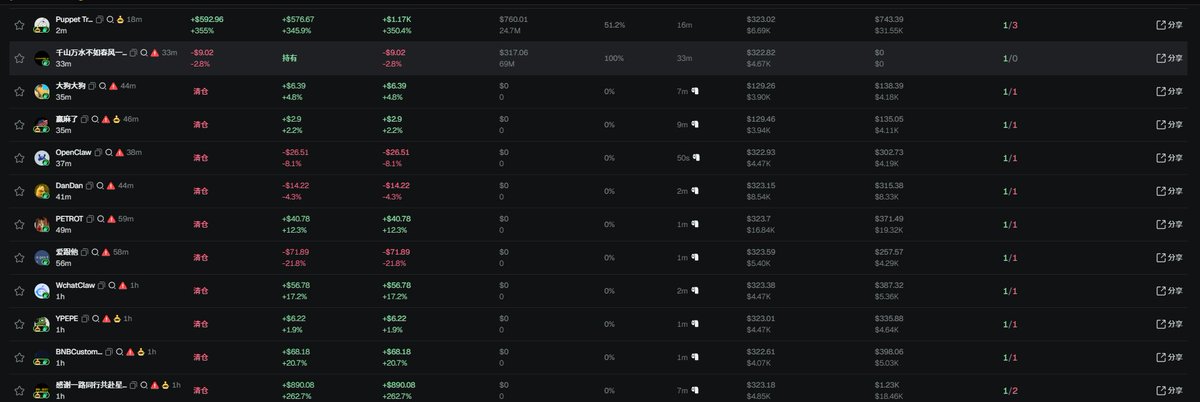Viewport: 1200px width, 402px height.
Task: Click the YPEPE frog avatar thumbnail
Action: (x=42, y=324)
